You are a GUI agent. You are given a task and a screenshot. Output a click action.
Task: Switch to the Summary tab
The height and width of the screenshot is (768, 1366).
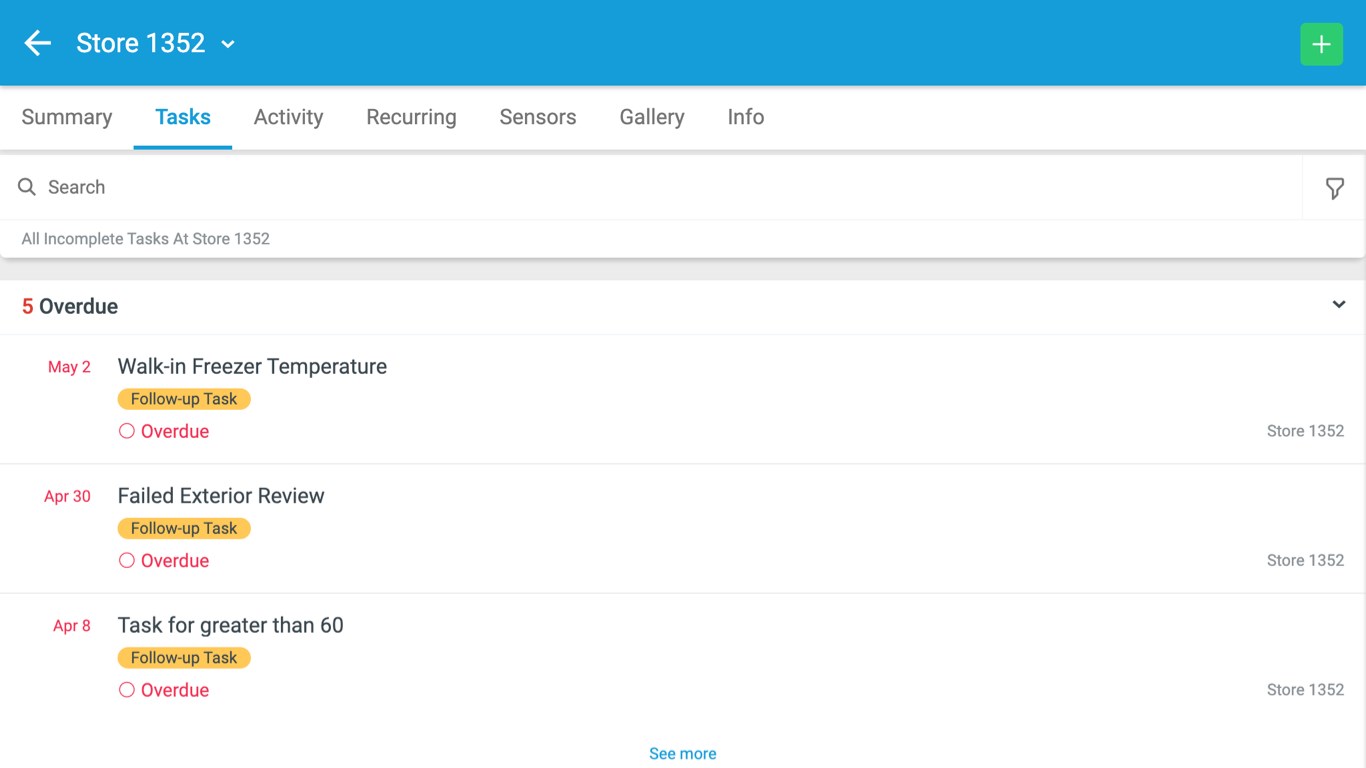click(x=66, y=117)
